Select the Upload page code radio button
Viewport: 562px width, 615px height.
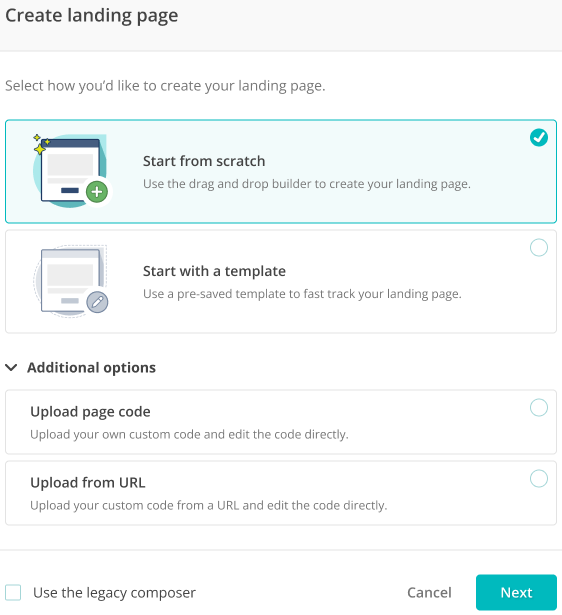[x=539, y=408]
